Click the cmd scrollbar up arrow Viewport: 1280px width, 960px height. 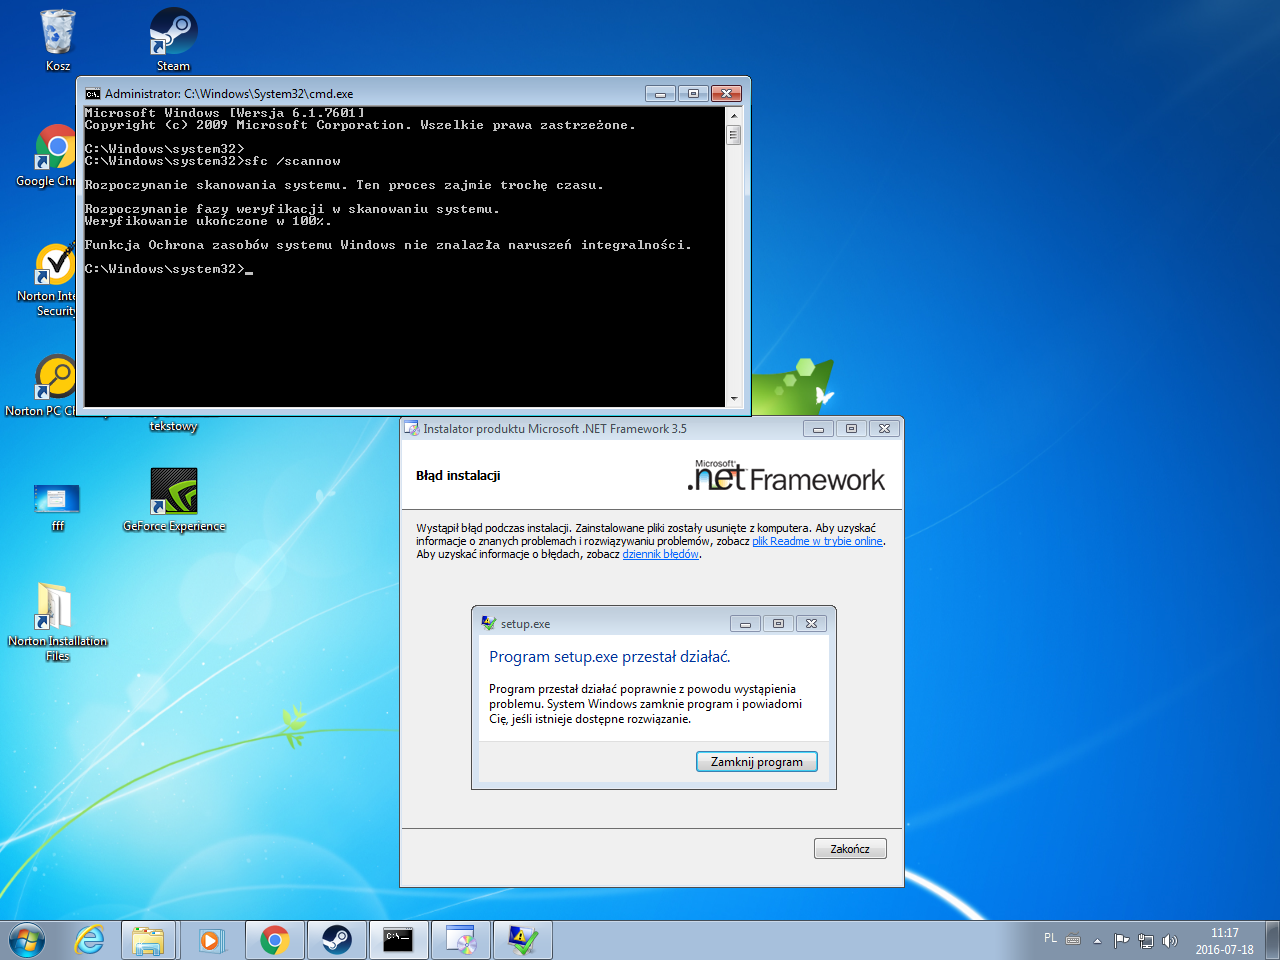[x=734, y=114]
